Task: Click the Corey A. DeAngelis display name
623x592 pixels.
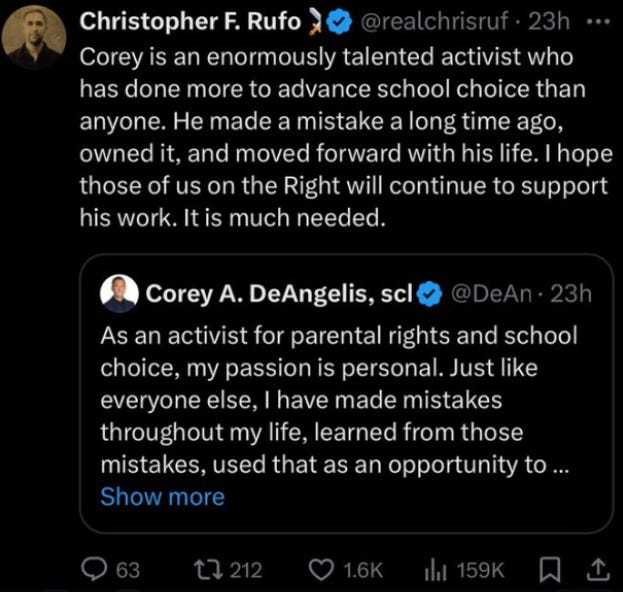Action: pyautogui.click(x=279, y=294)
